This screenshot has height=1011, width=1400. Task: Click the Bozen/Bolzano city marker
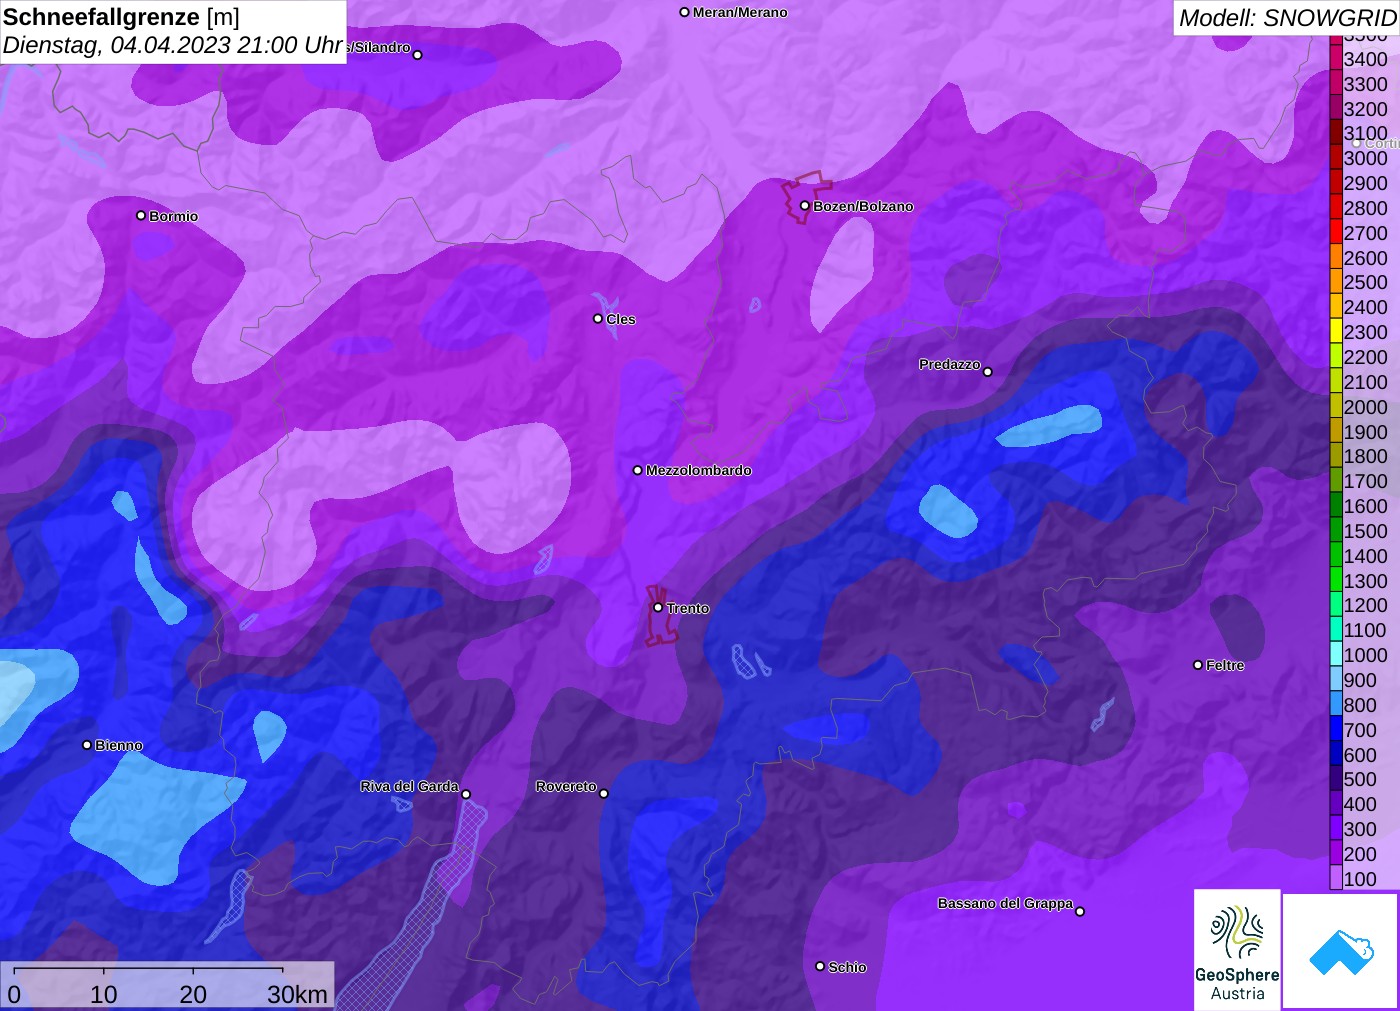tap(805, 206)
